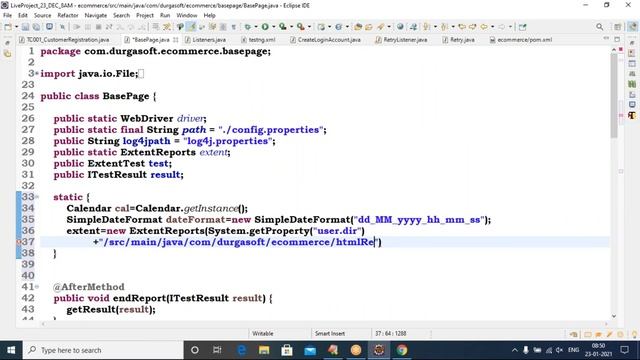
Task: Open the Coverage dropdown arrow
Action: (x=291, y=27)
